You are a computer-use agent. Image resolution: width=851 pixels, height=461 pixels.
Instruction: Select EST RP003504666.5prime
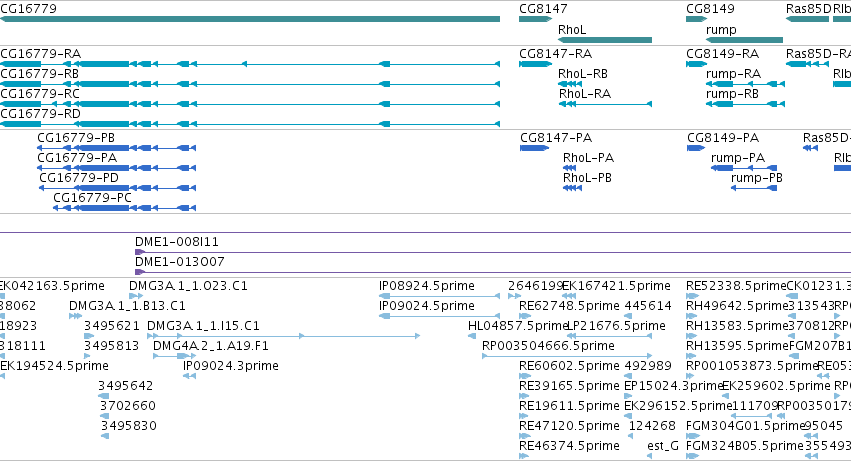pyautogui.click(x=567, y=356)
